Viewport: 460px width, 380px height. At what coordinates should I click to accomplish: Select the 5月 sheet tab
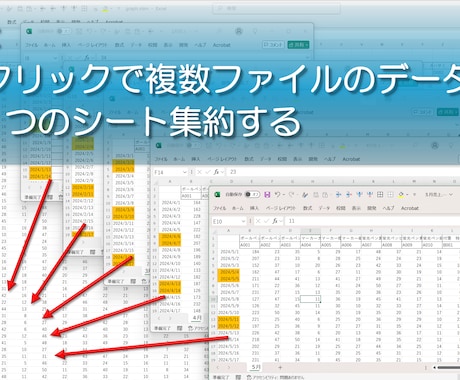[255, 367]
